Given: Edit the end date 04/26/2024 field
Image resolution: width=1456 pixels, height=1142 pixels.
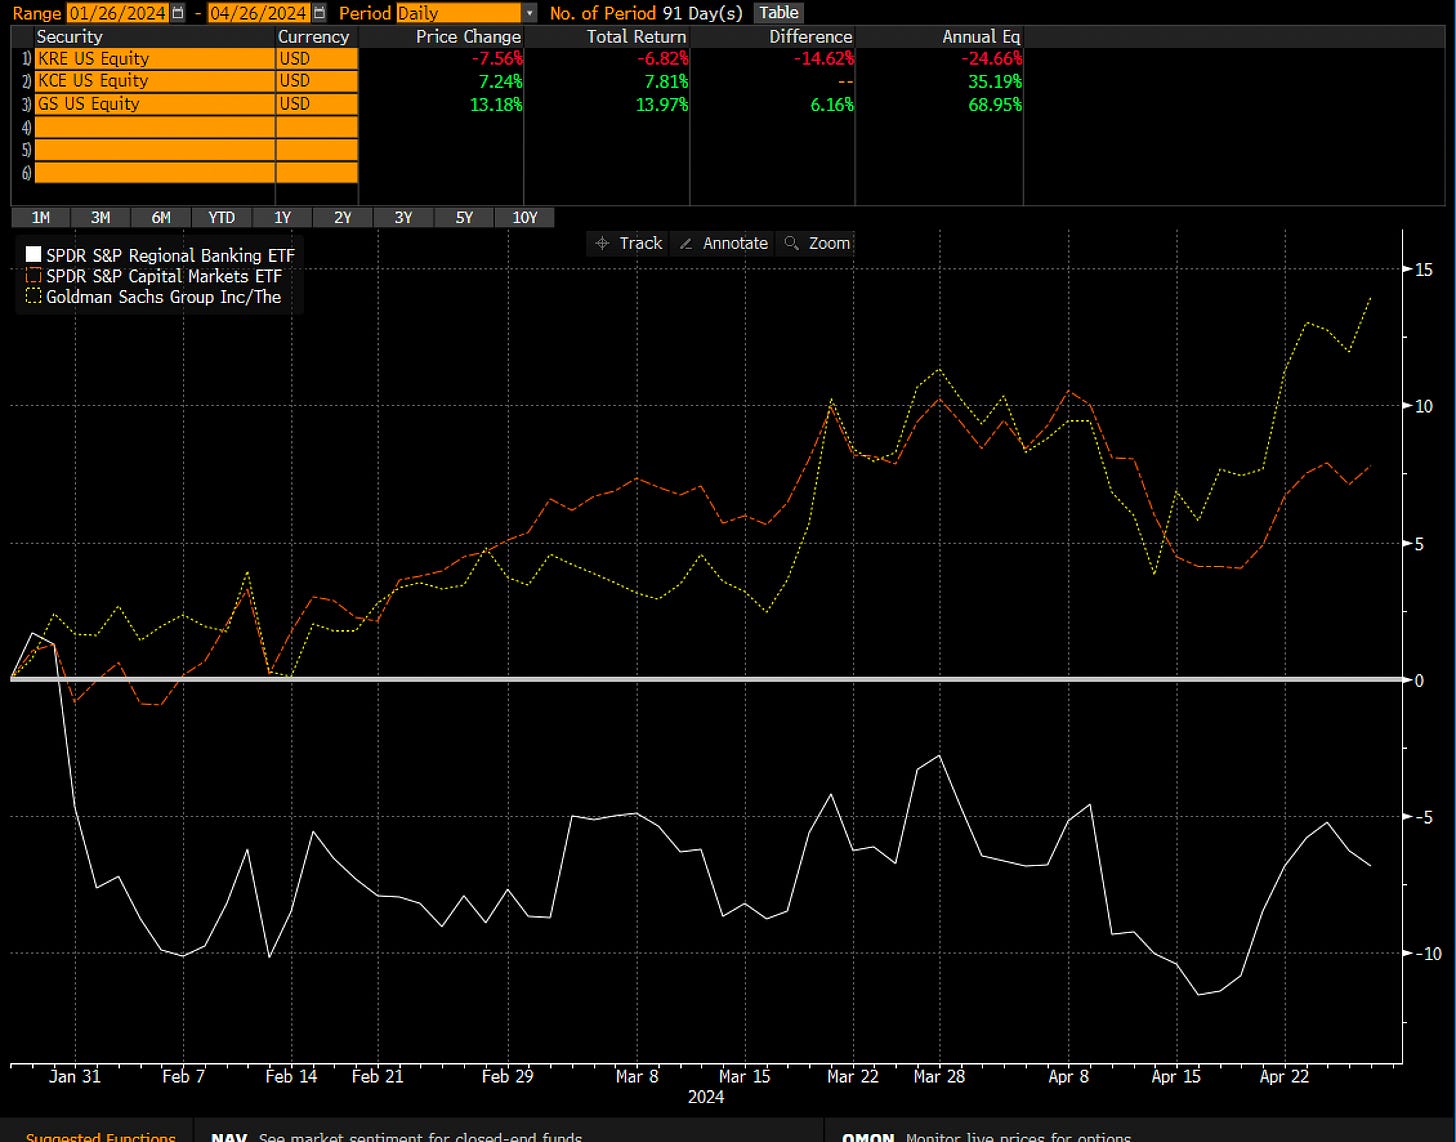Looking at the screenshot, I should click(x=260, y=13).
